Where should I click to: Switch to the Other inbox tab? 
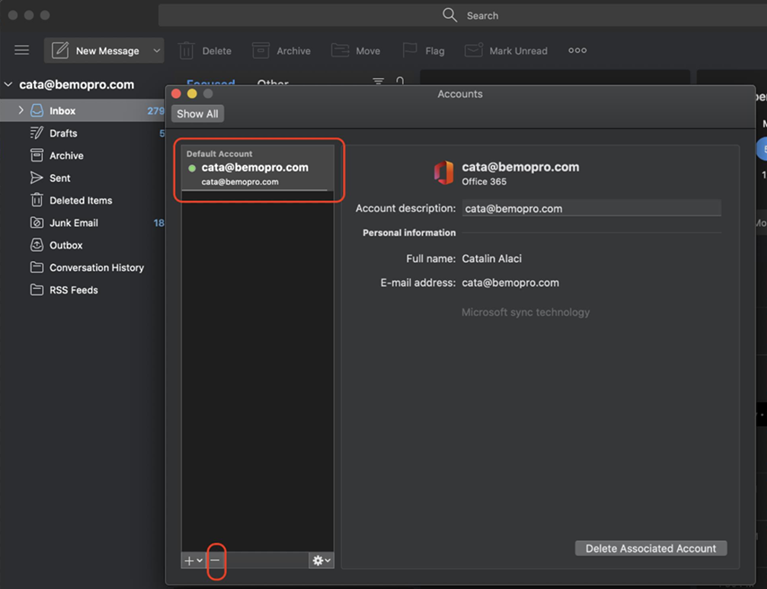[x=272, y=82]
